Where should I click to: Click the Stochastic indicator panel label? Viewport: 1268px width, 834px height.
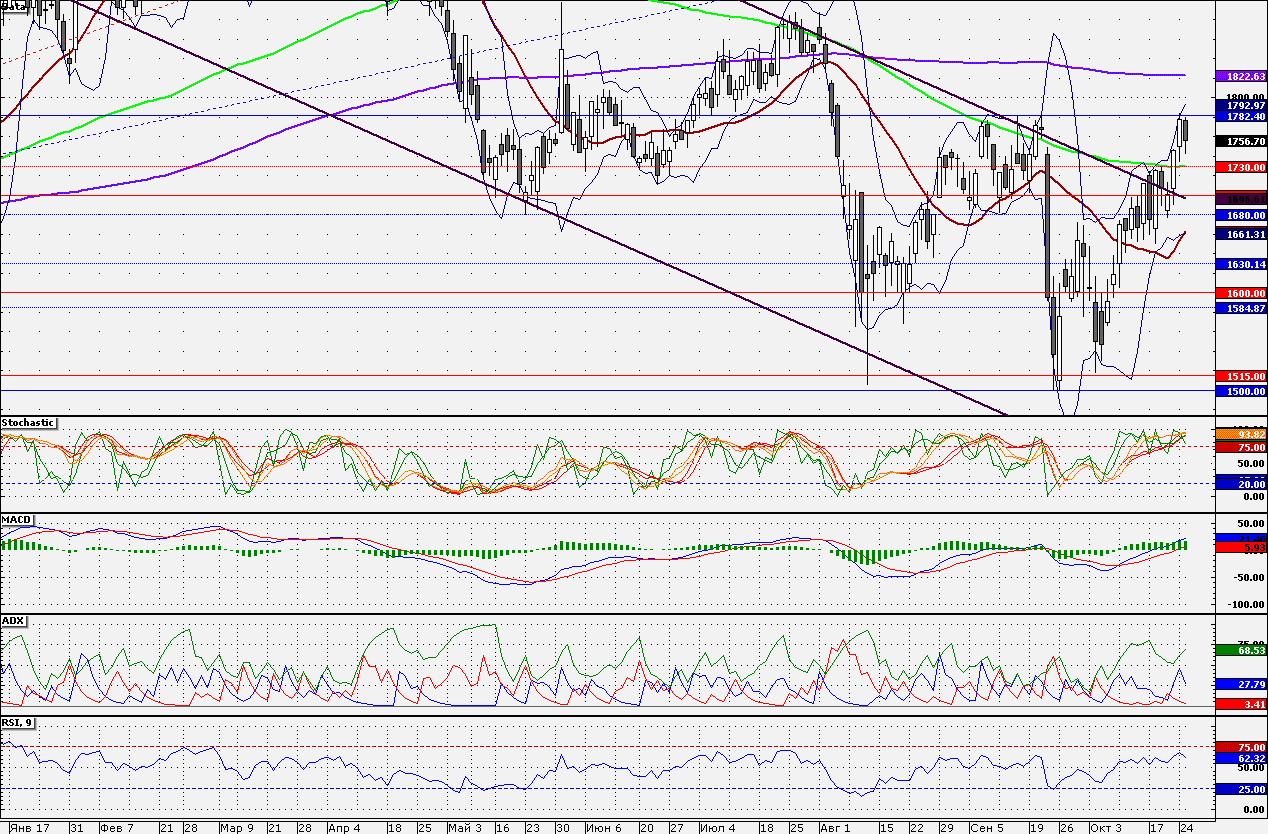tap(28, 423)
